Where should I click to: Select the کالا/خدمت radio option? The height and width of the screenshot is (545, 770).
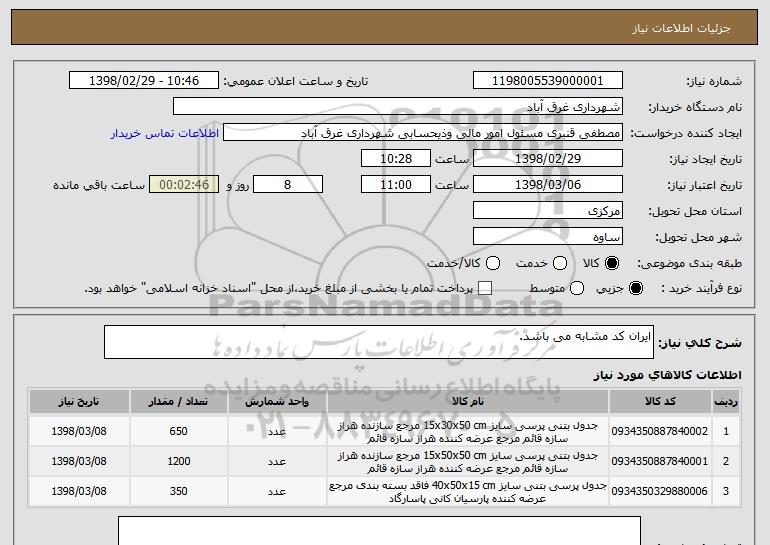point(493,263)
